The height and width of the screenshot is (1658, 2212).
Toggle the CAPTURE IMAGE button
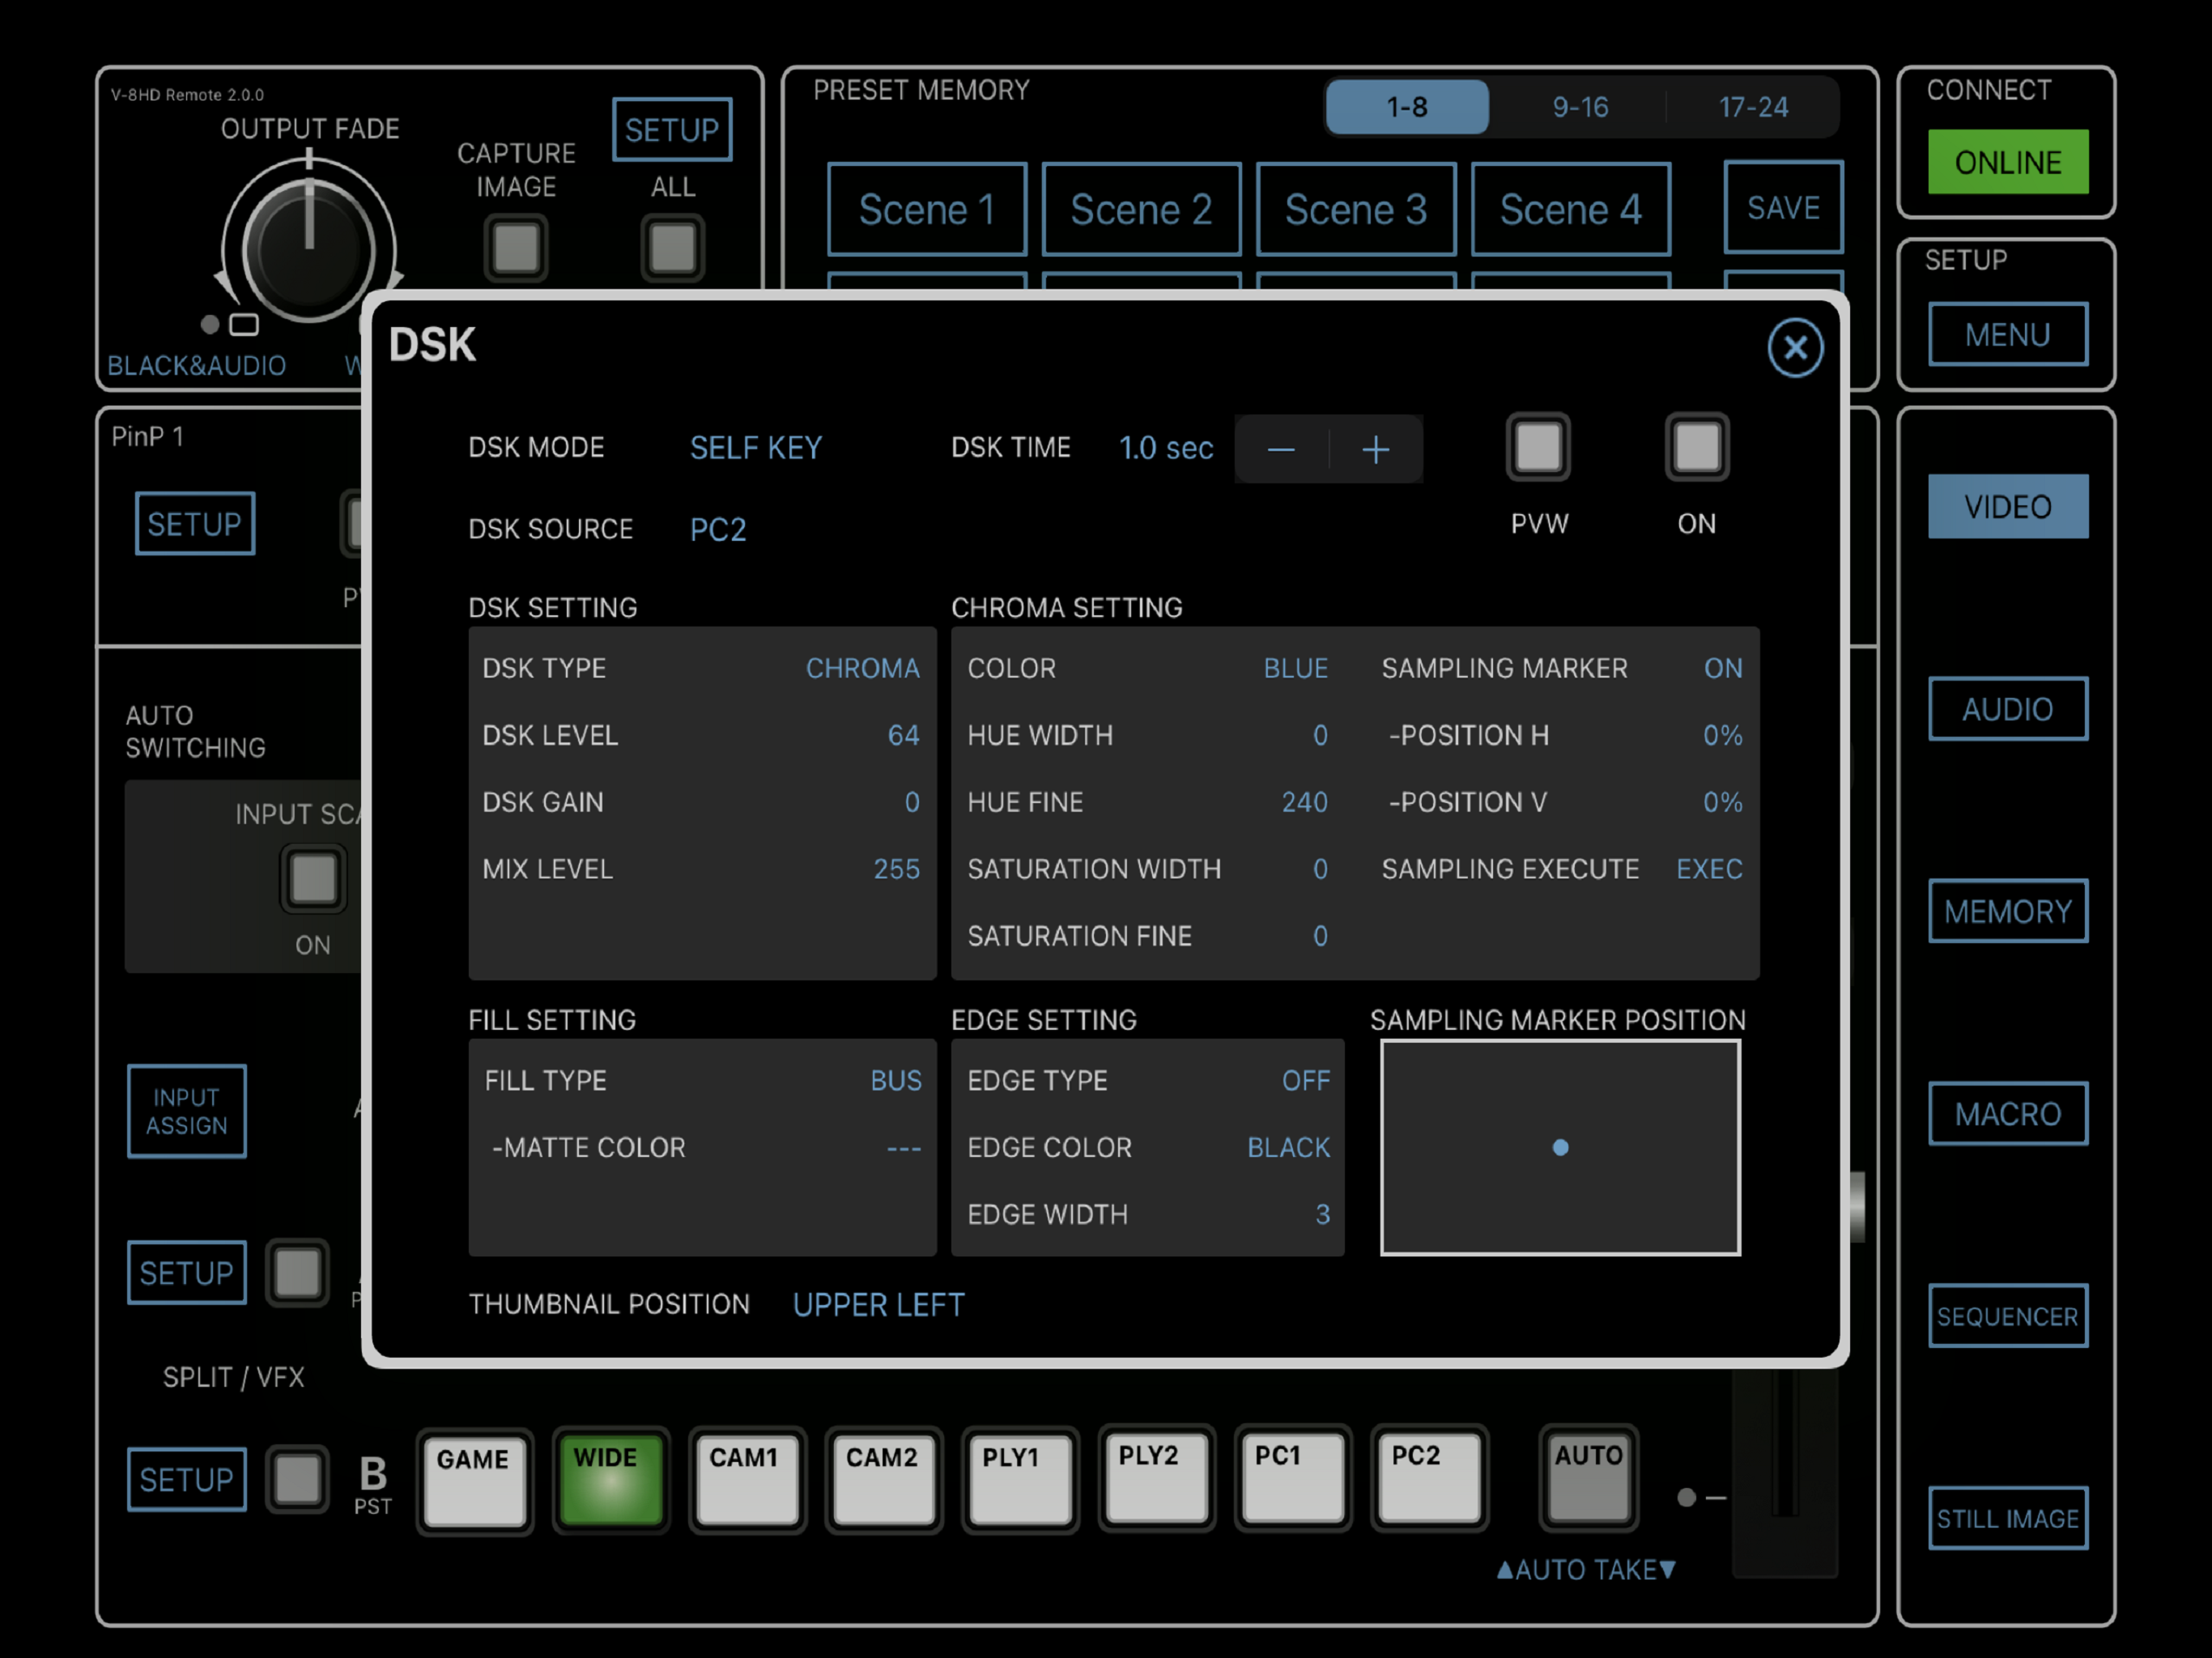click(516, 247)
